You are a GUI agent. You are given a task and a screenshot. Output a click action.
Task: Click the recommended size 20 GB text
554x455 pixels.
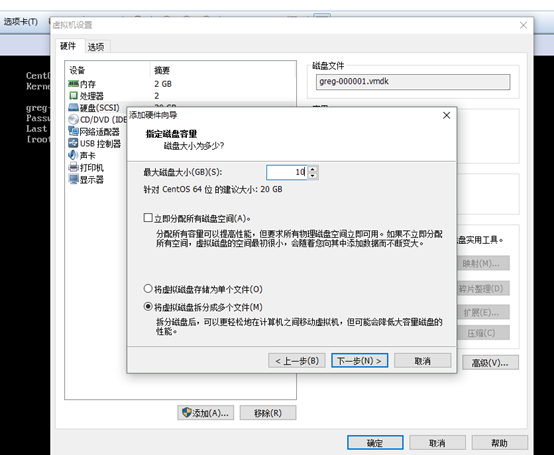click(x=213, y=189)
